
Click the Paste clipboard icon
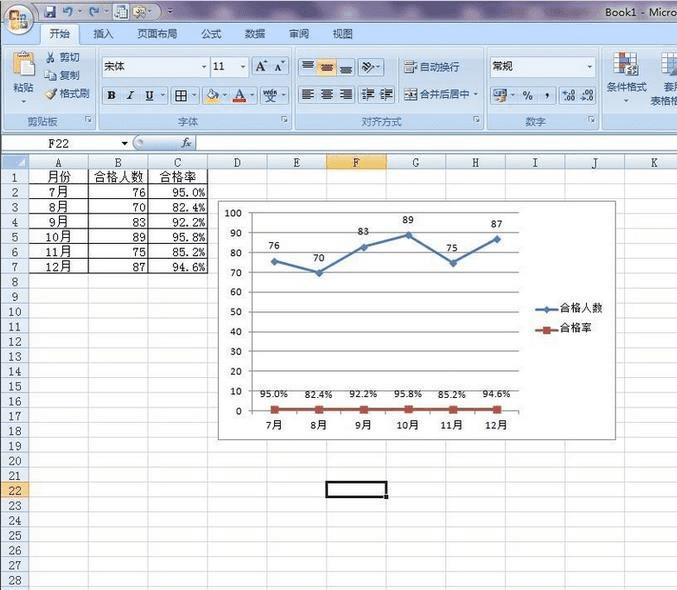[23, 65]
